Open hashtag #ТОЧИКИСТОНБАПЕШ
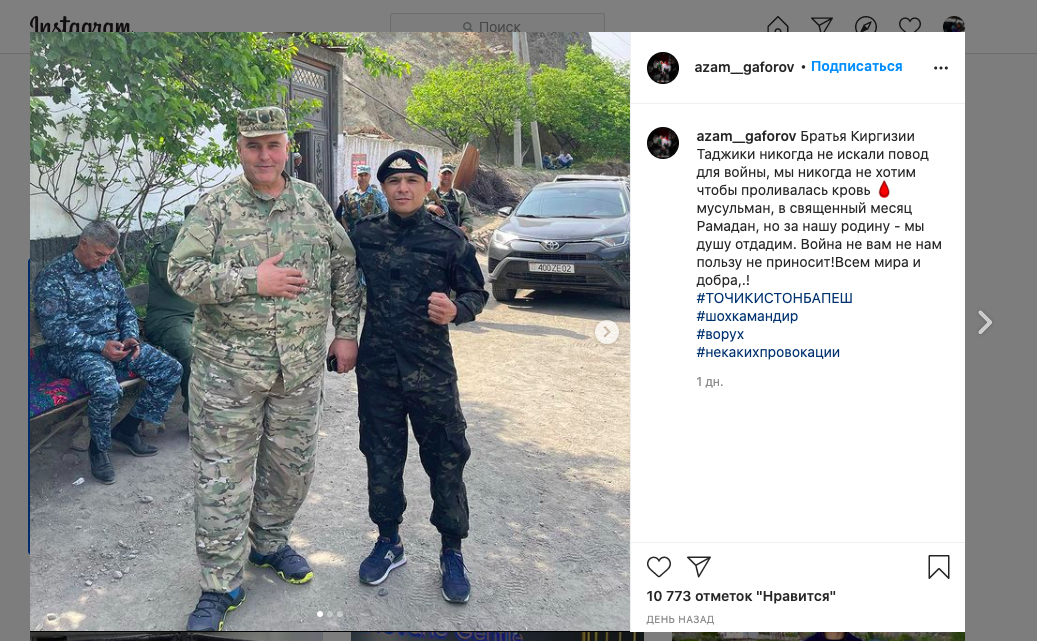This screenshot has width=1037, height=641. pos(774,298)
